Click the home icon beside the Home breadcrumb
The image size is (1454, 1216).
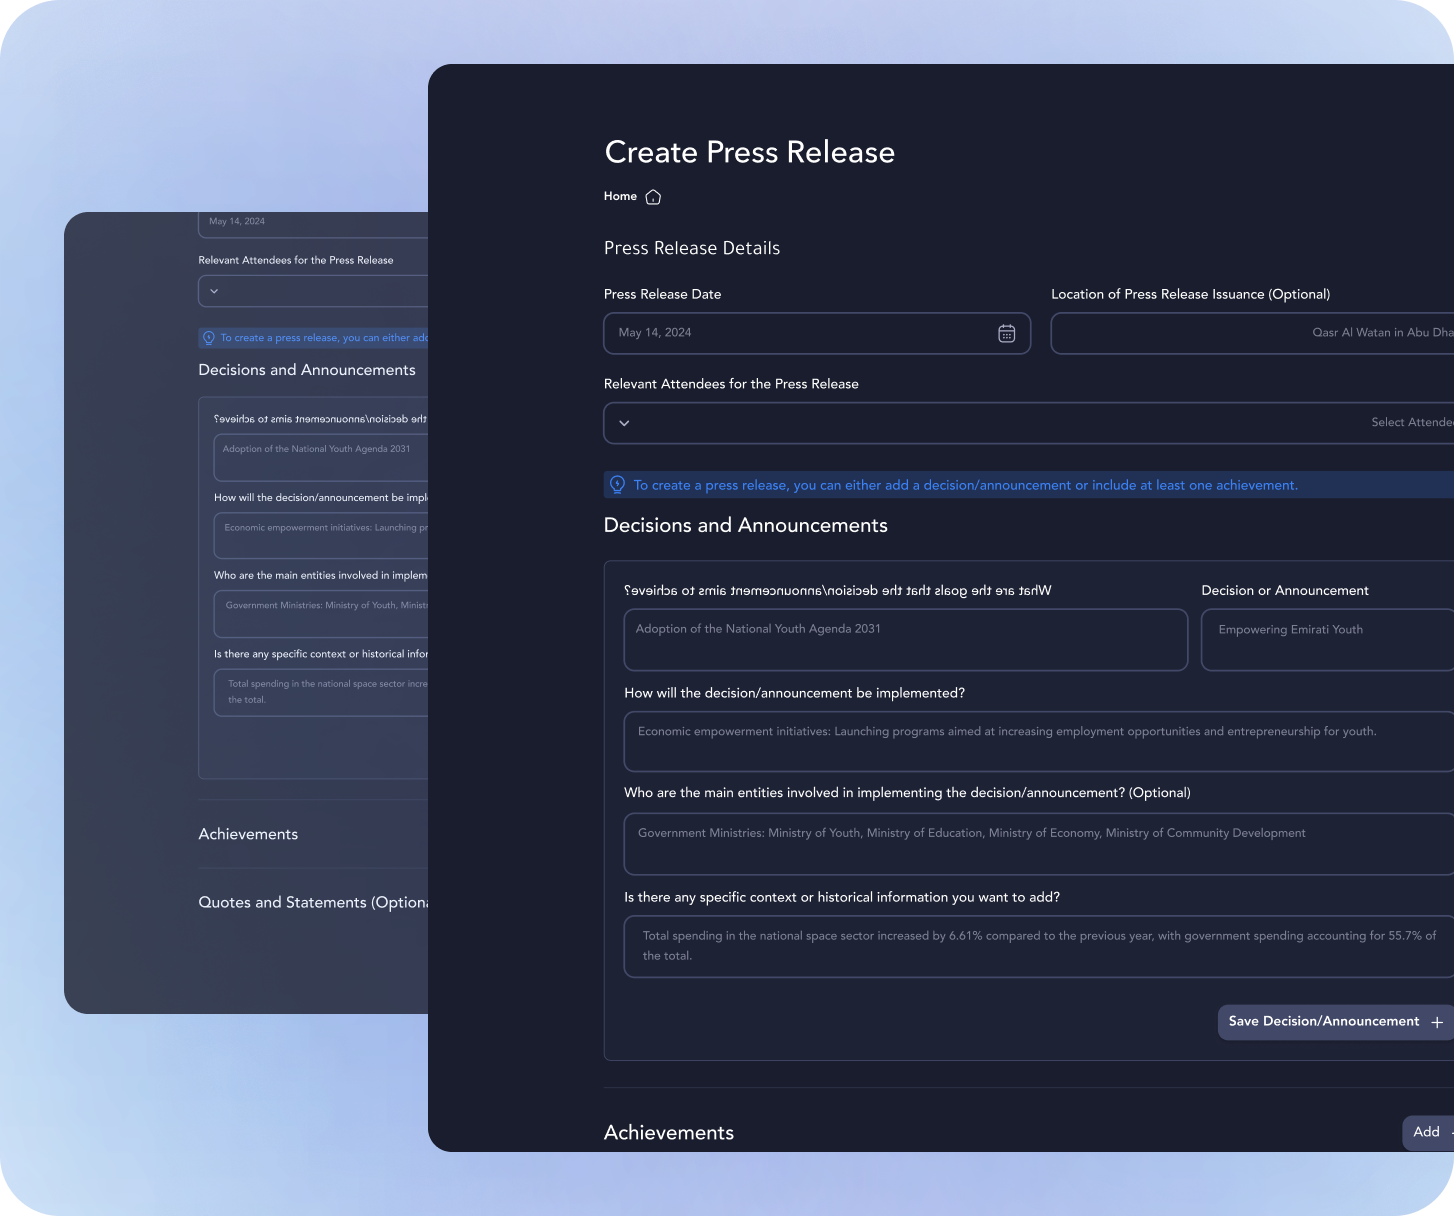(653, 197)
